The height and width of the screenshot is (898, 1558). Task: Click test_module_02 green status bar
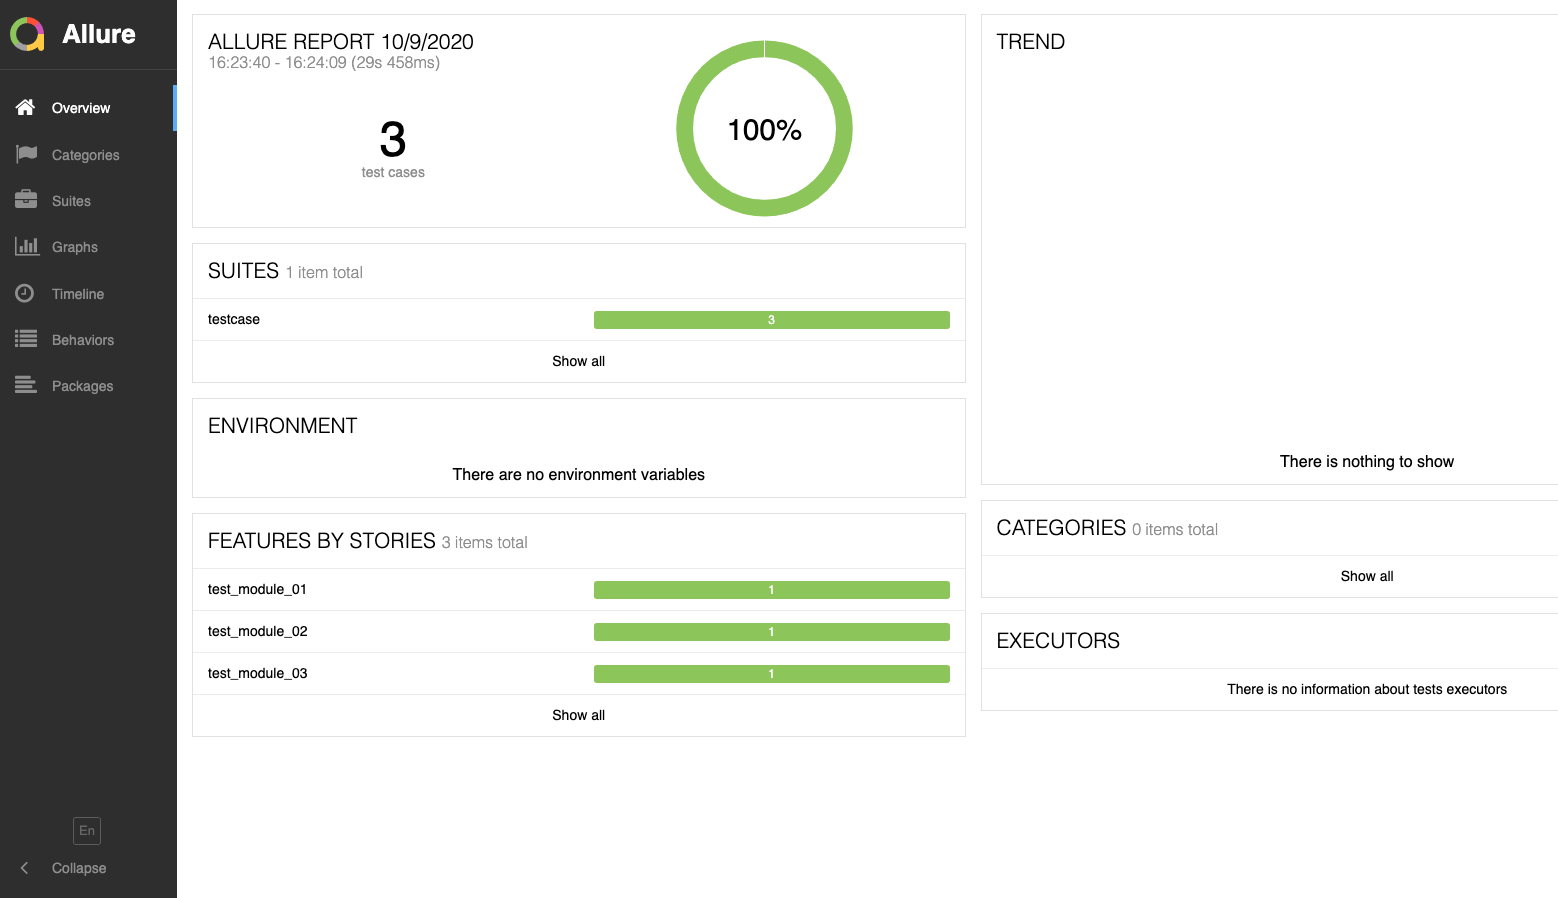pyautogui.click(x=772, y=632)
